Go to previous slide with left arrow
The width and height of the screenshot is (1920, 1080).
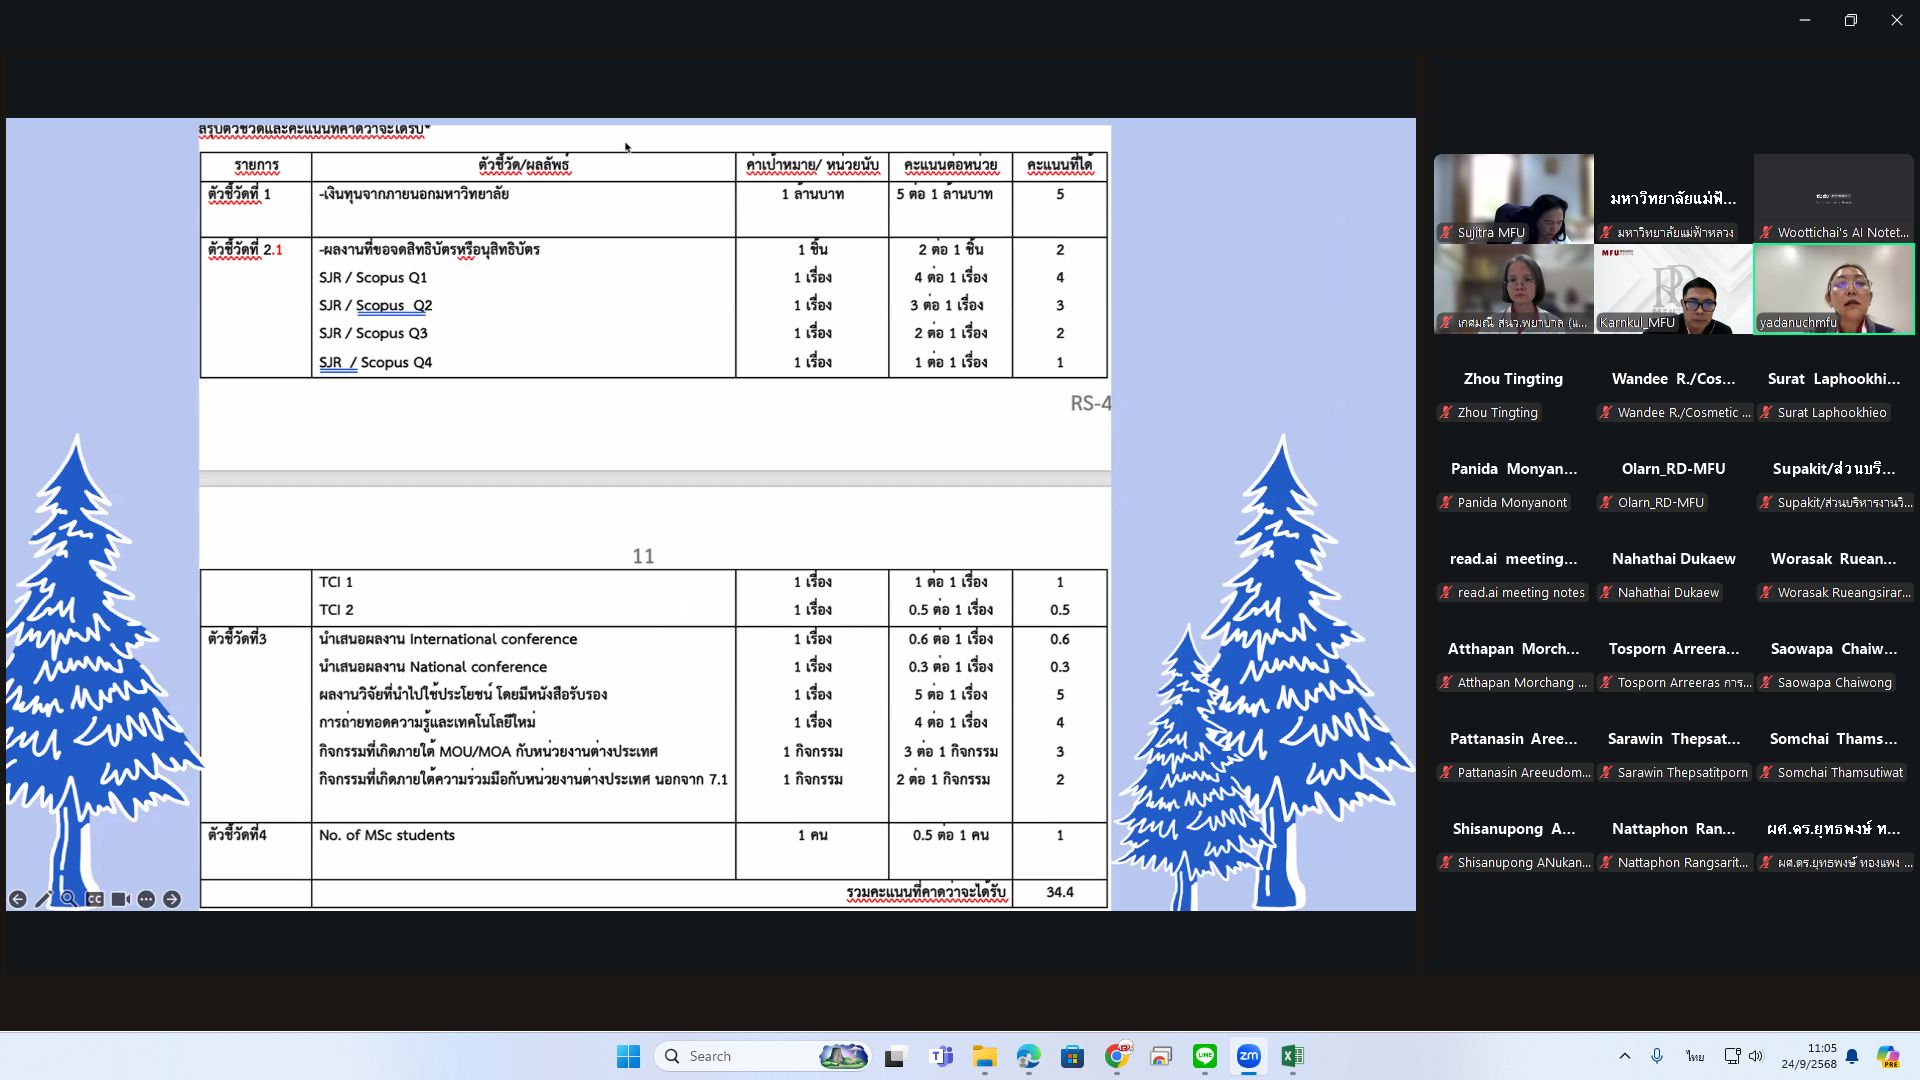pyautogui.click(x=17, y=899)
